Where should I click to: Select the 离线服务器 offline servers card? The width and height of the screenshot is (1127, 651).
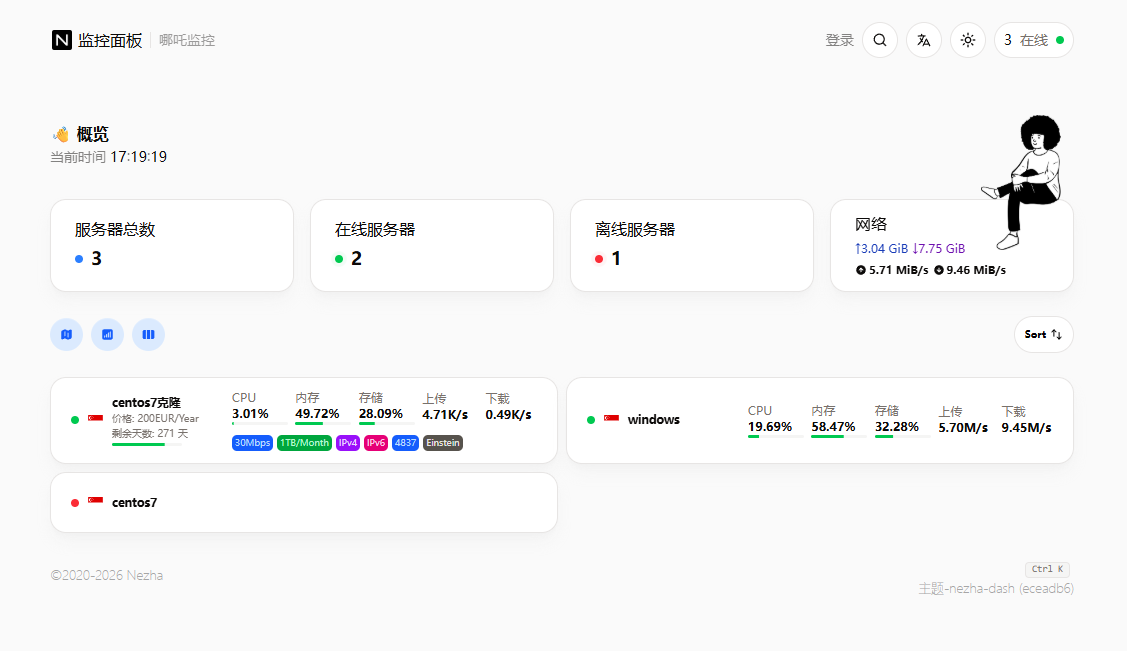[692, 245]
